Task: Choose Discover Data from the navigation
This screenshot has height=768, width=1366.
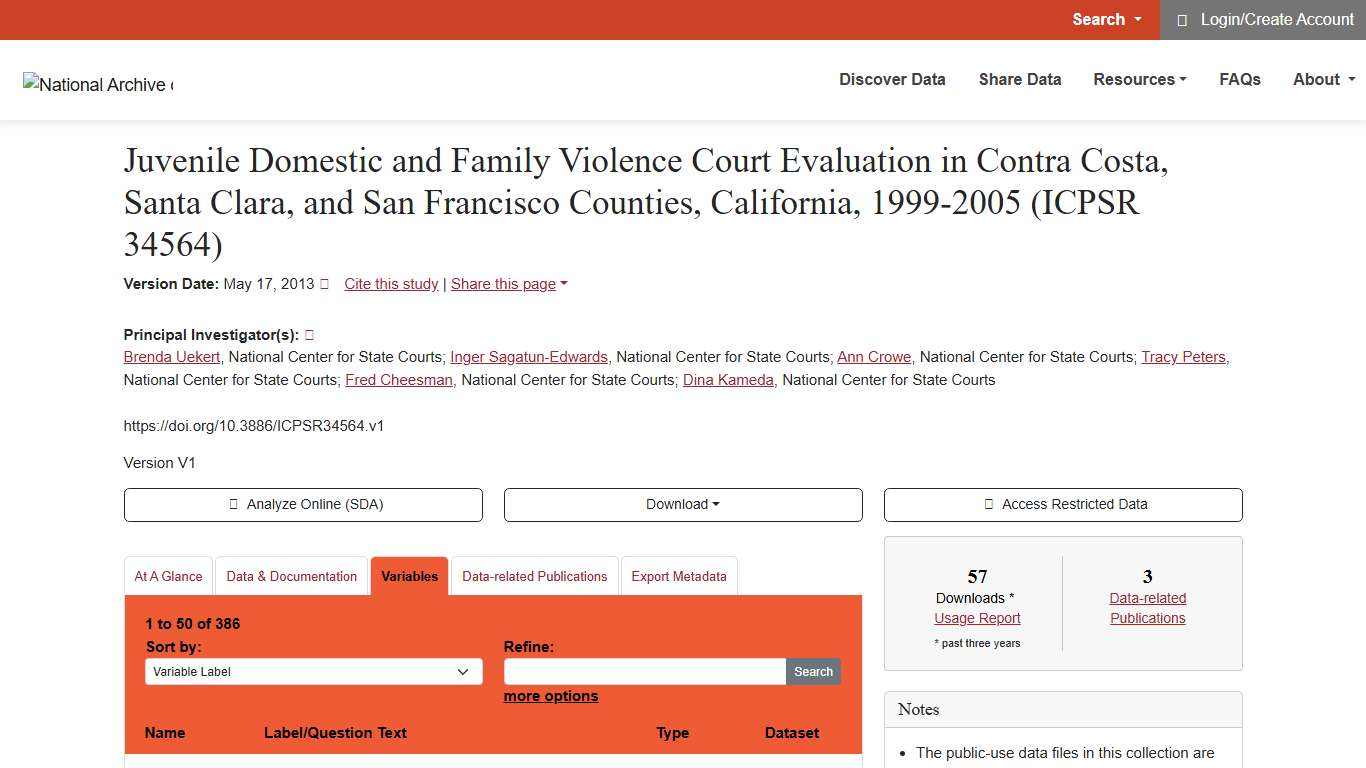Action: 891,79
